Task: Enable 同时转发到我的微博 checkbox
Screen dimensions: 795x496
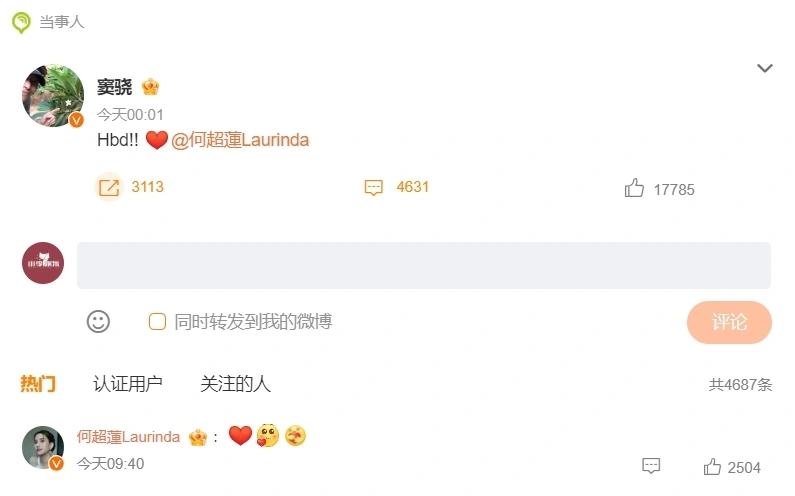Action: pyautogui.click(x=157, y=322)
